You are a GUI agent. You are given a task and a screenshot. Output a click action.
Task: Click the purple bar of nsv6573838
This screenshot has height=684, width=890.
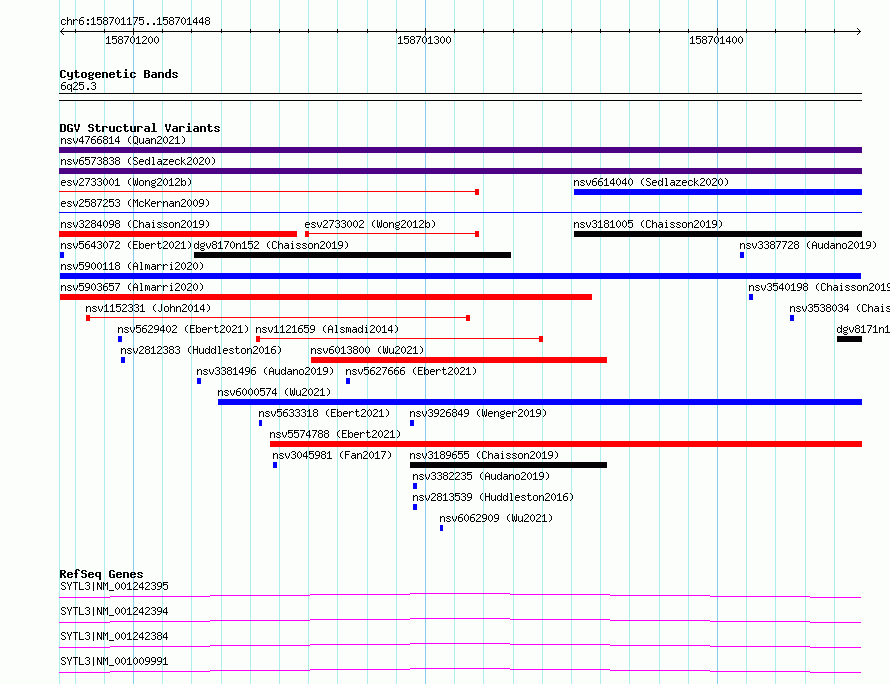(460, 171)
